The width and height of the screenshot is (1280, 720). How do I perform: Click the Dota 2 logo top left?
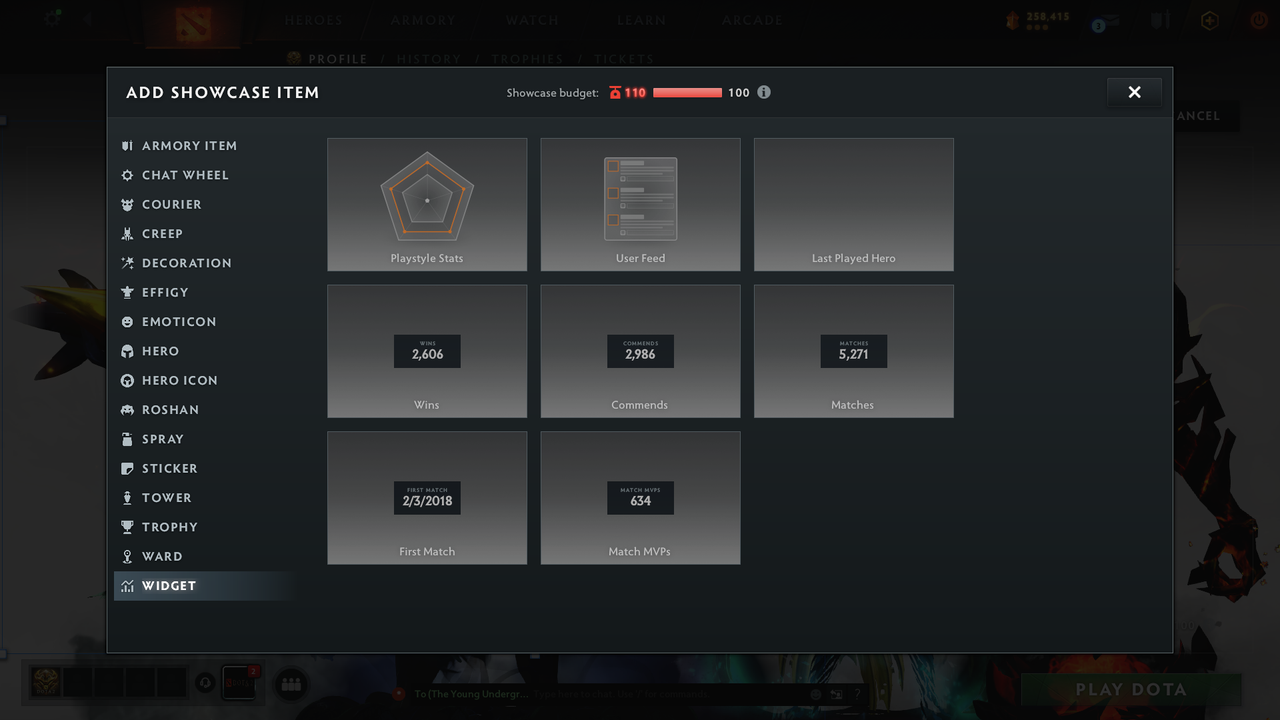[x=192, y=25]
